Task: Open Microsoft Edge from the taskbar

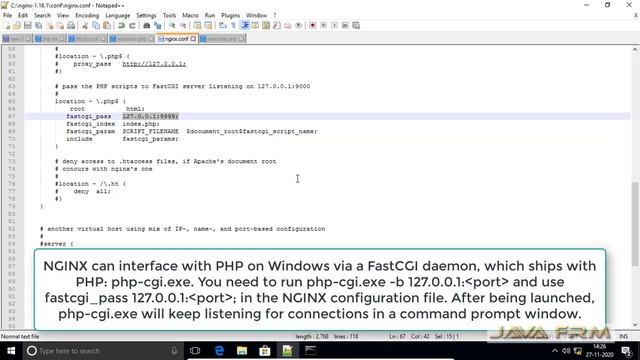Action: pos(219,351)
